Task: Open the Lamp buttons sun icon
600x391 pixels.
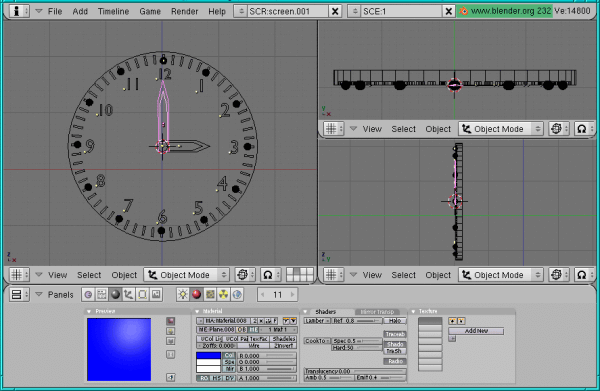Action: [x=183, y=295]
